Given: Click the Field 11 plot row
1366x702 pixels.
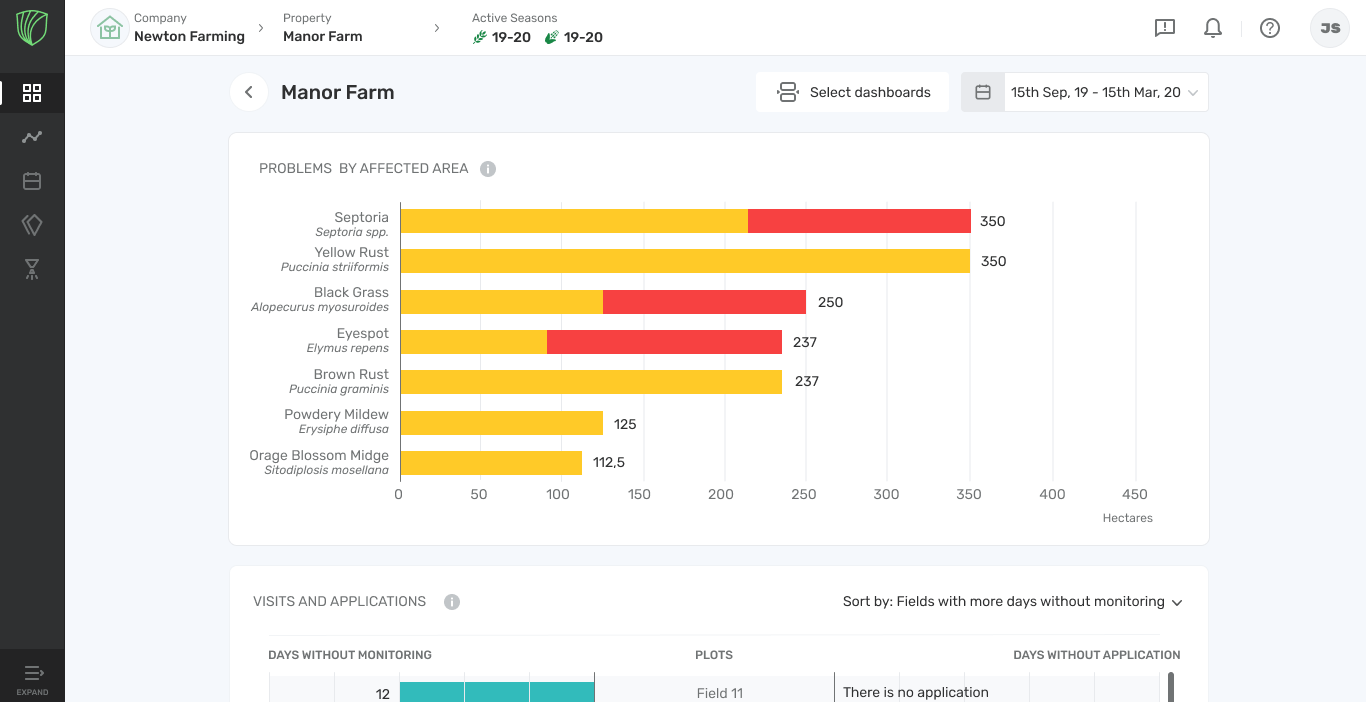Looking at the screenshot, I should 719,692.
